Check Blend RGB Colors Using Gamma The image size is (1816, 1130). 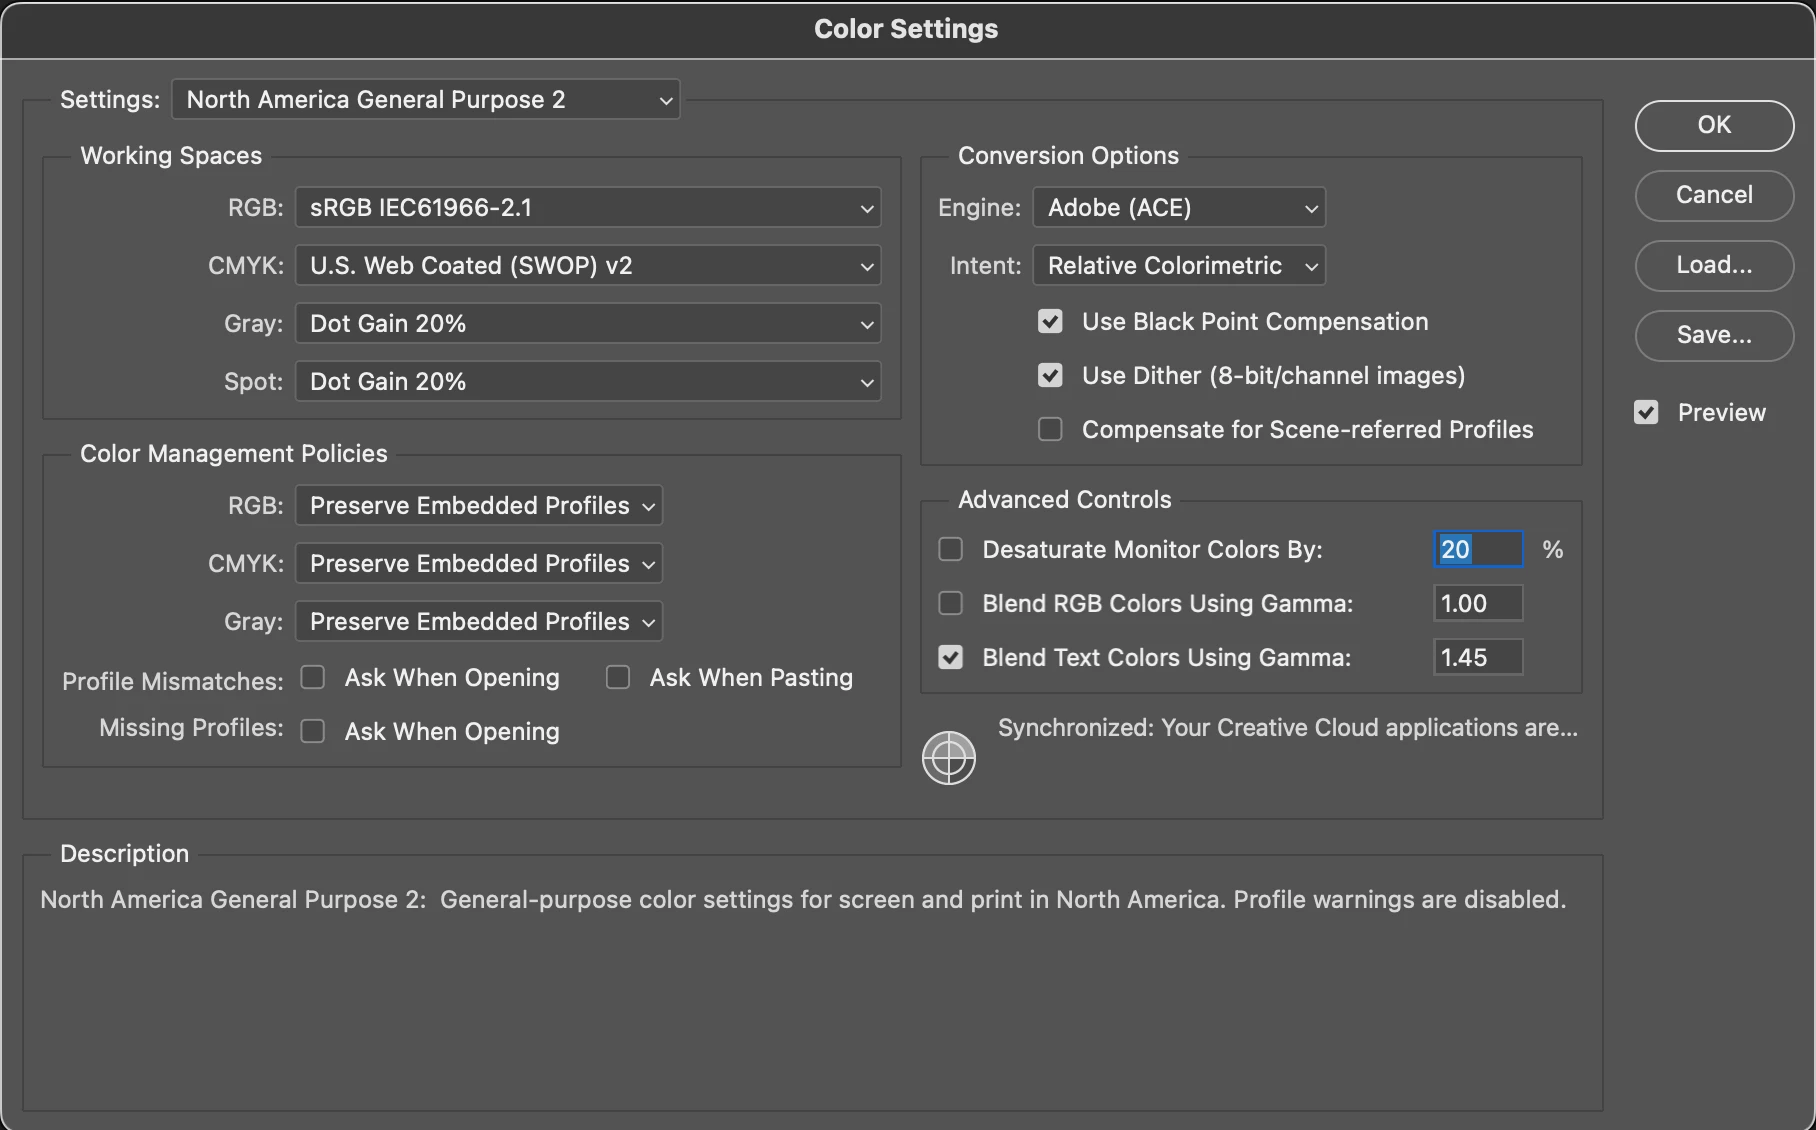point(951,604)
